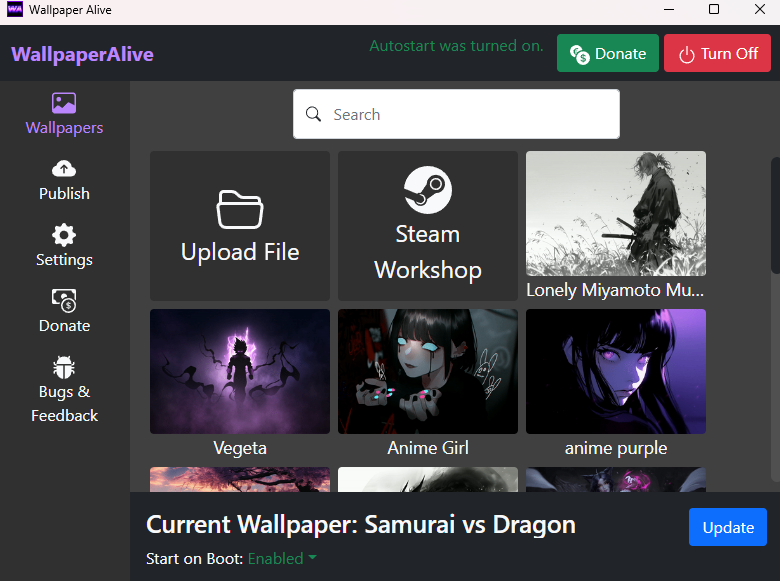Select the Lonely Miyamoto Mu... wallpaper thumbnail
The height and width of the screenshot is (581, 780).
click(616, 213)
